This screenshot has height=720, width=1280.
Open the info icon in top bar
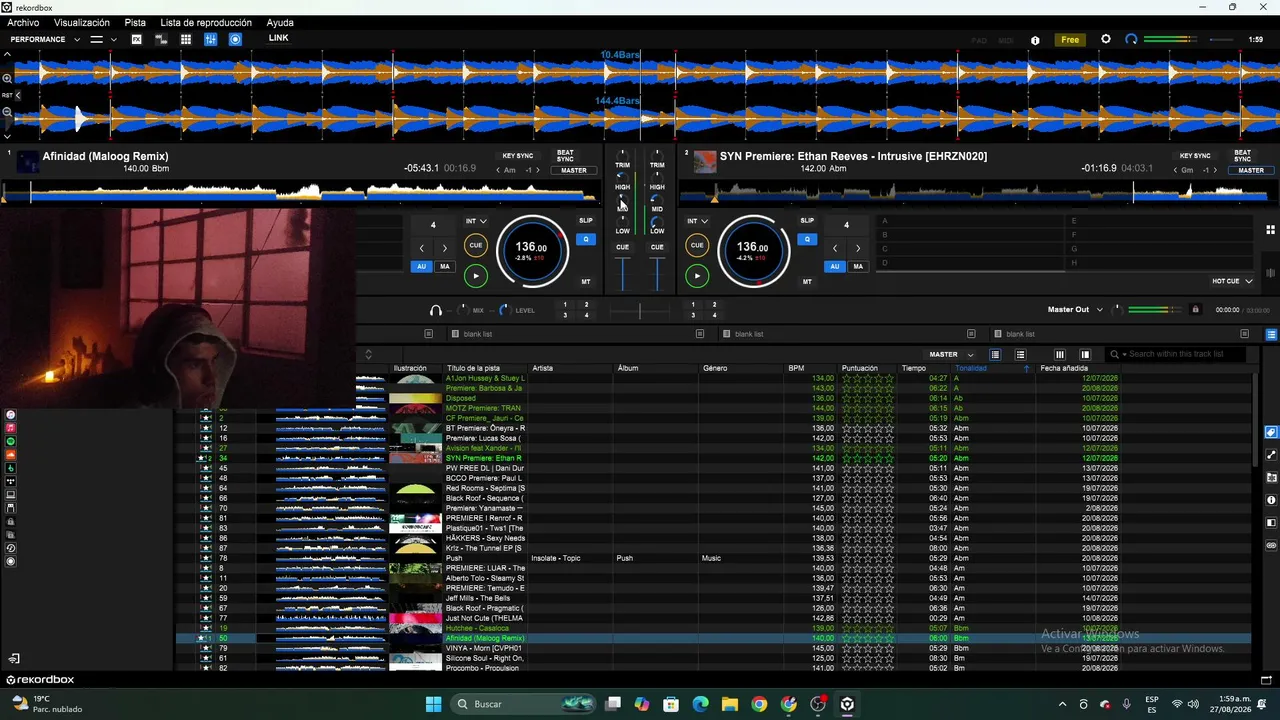1035,40
